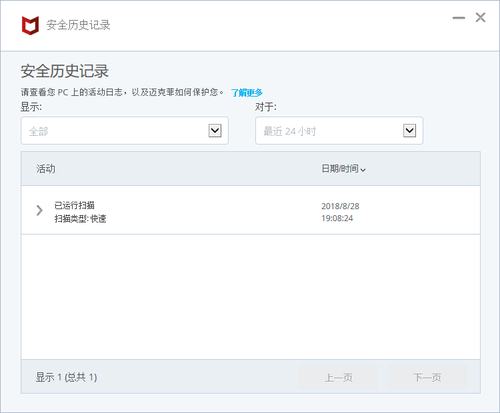Click the 上一页 previous page button
Screen dimensions: 500x413
(339, 377)
